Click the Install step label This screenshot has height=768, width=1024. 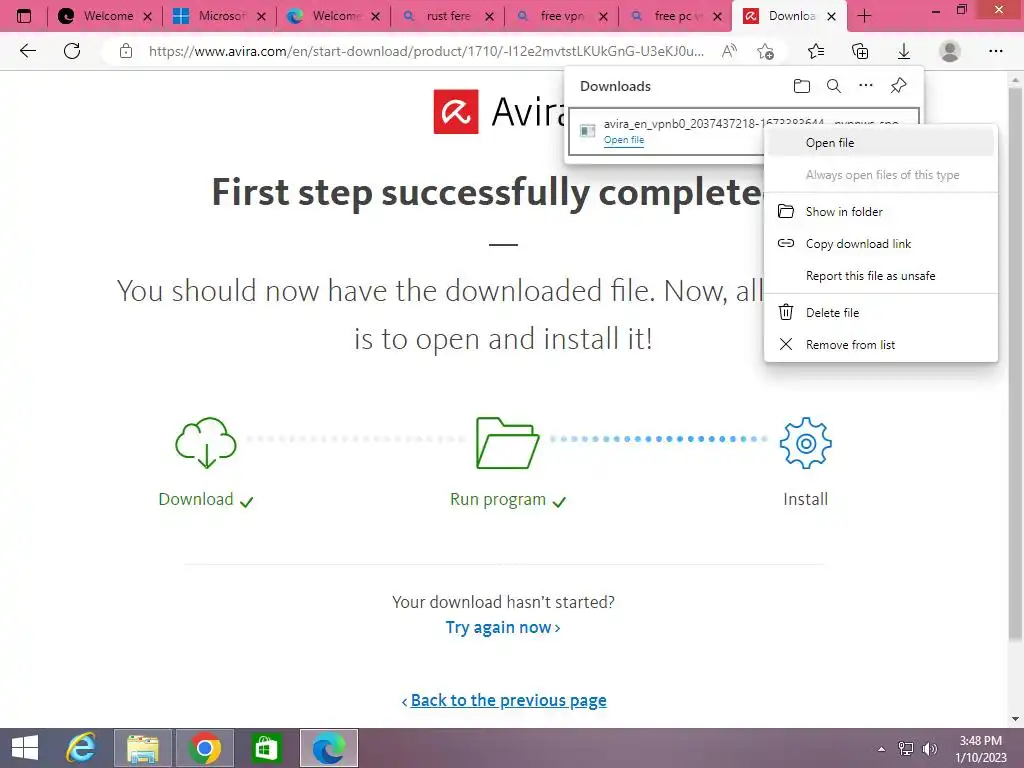[805, 499]
